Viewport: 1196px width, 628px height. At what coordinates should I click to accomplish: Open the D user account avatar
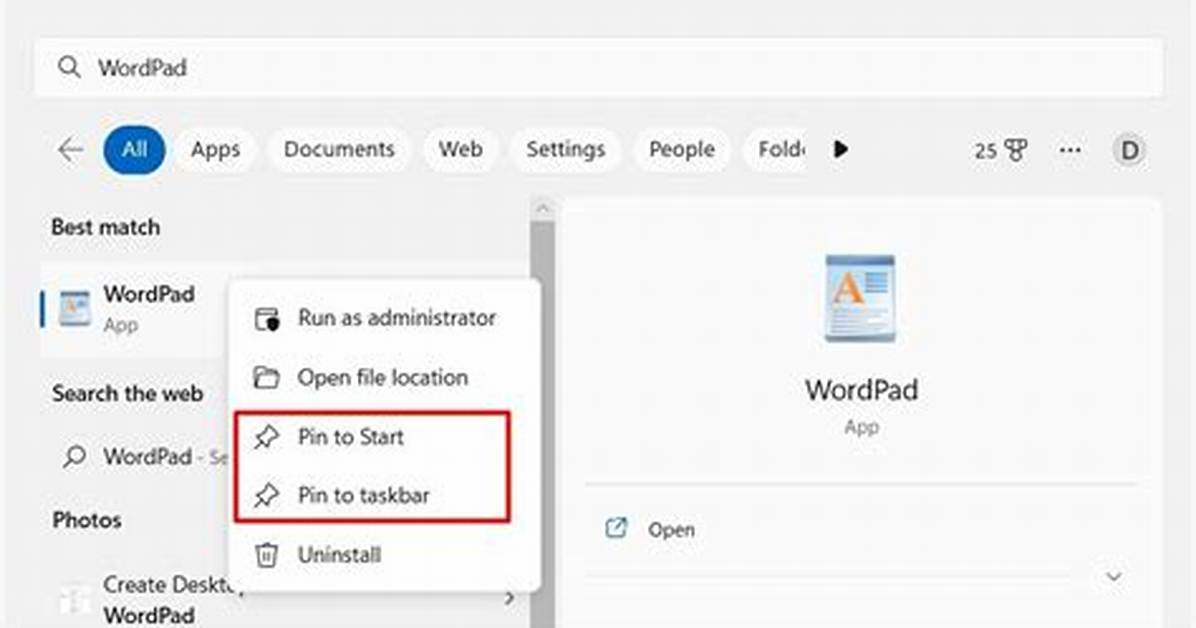[1130, 150]
